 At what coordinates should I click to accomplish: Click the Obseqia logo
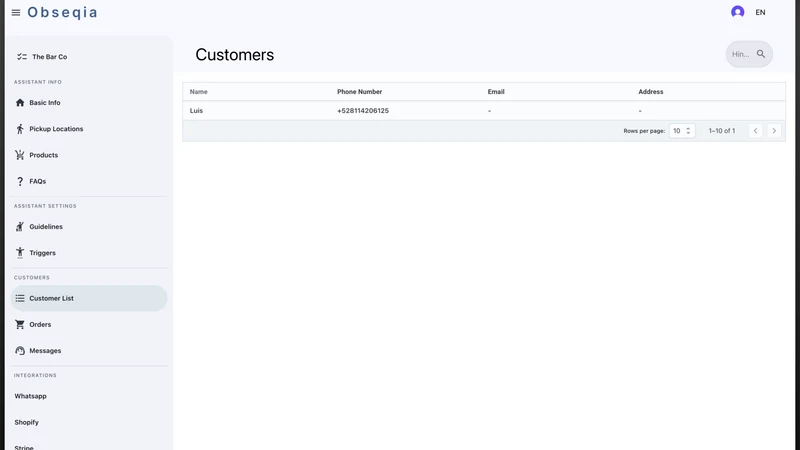[x=62, y=12]
